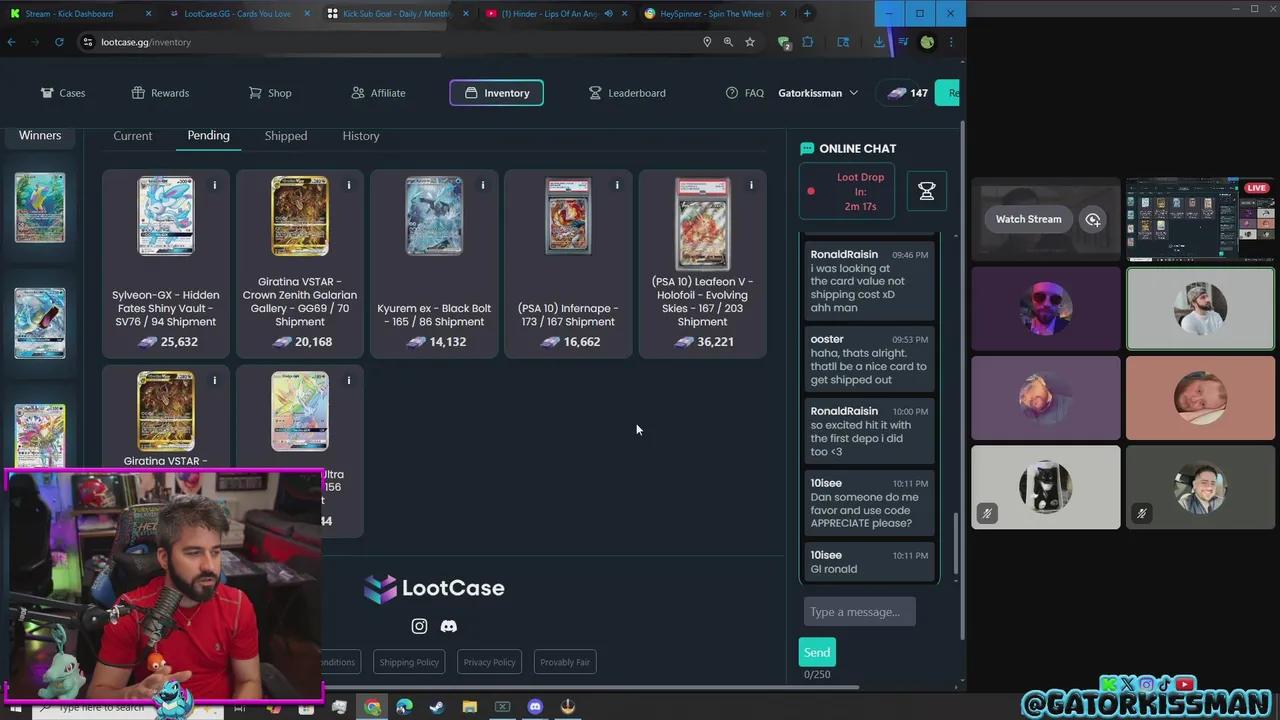Go to the Shop page

coord(270,93)
